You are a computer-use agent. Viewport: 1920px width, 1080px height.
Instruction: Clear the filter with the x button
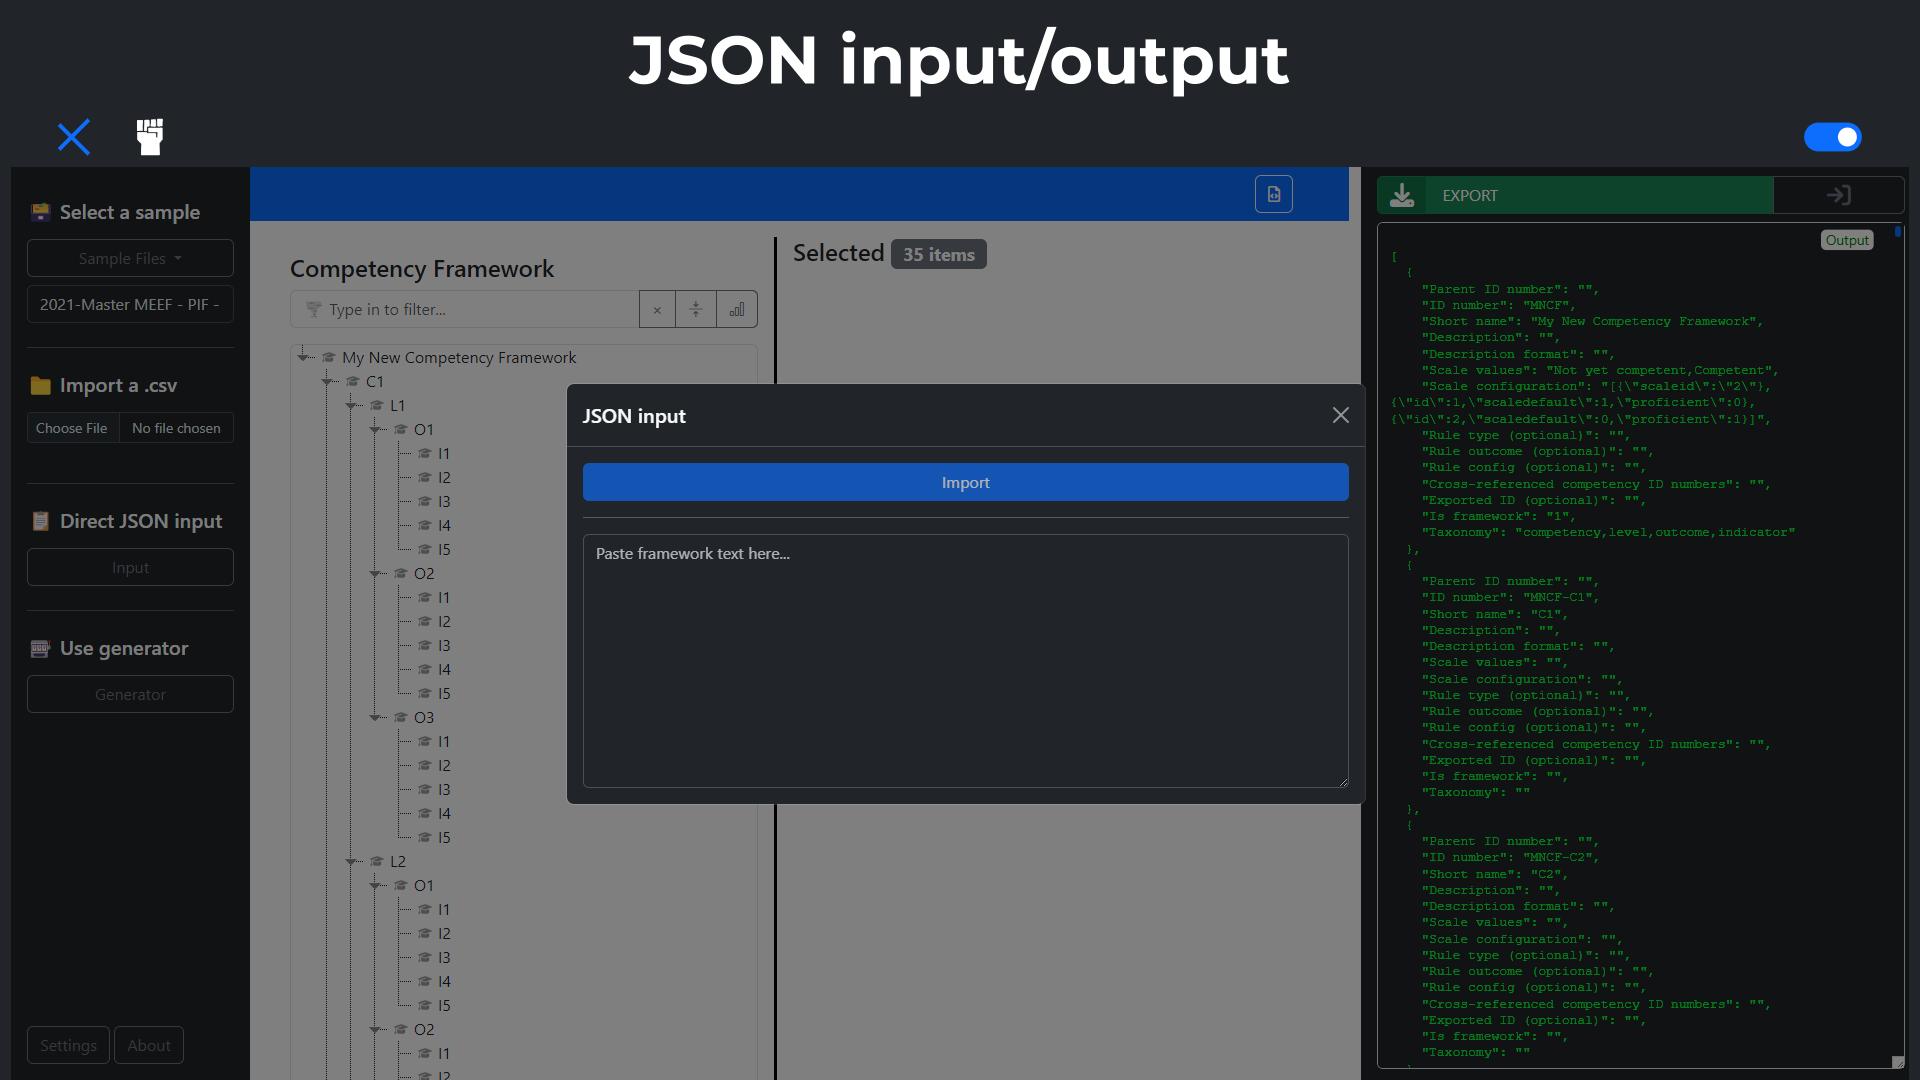pos(657,309)
